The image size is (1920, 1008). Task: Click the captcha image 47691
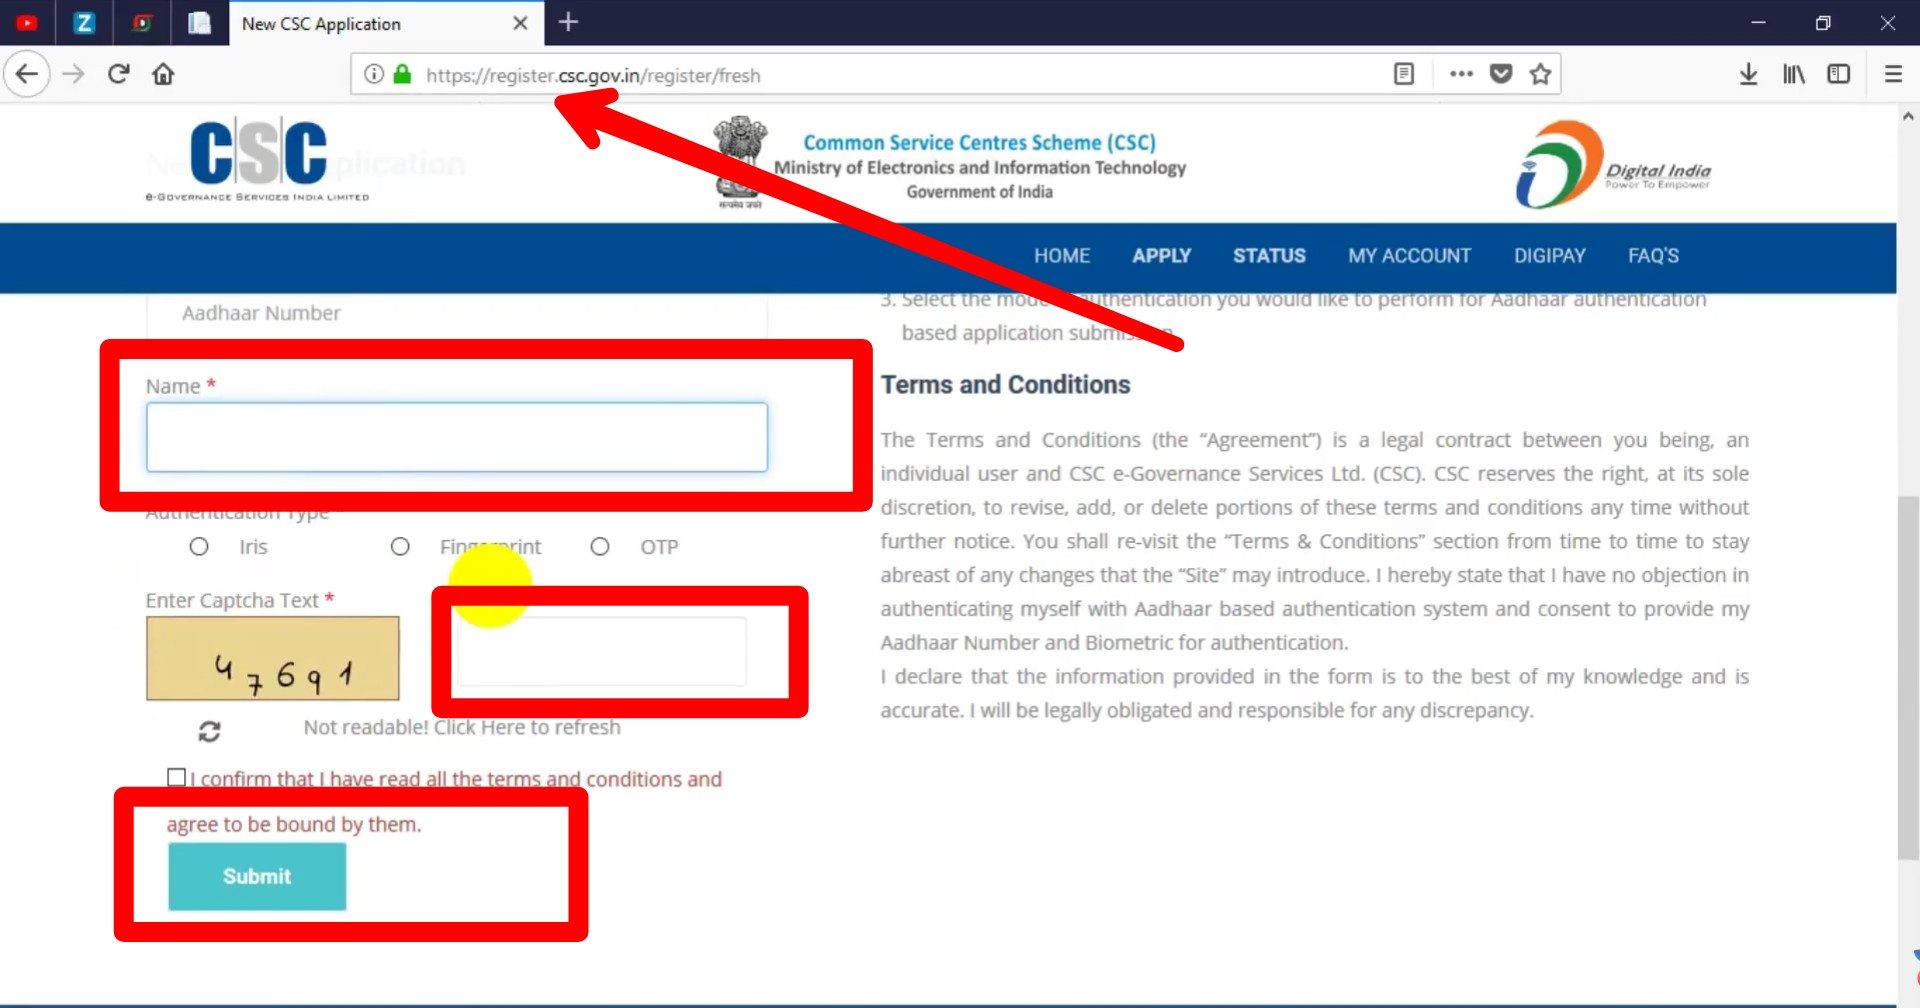point(273,658)
